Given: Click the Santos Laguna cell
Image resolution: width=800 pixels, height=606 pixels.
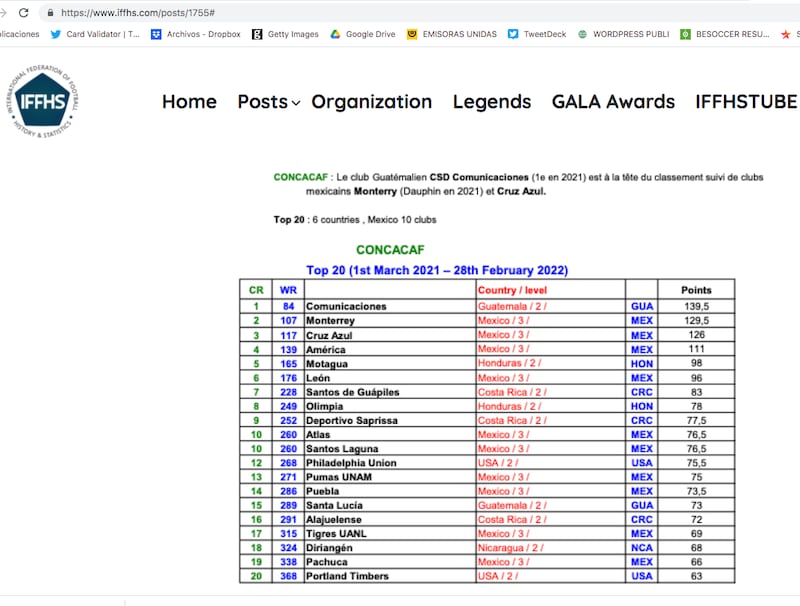Looking at the screenshot, I should [390, 448].
